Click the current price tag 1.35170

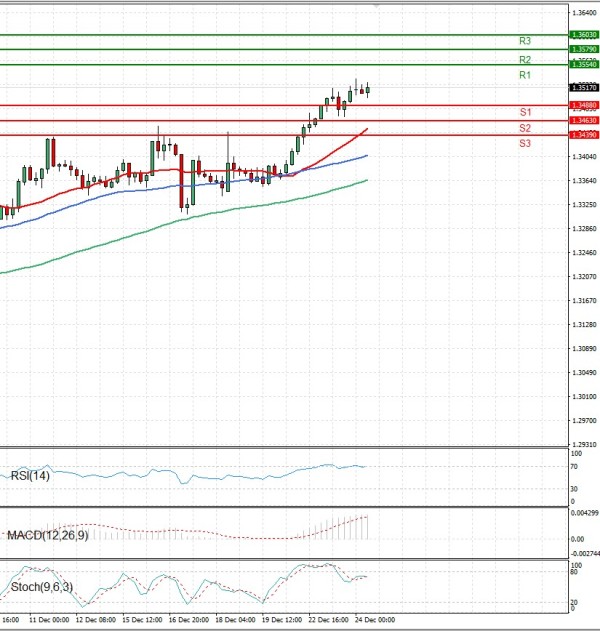coord(584,88)
